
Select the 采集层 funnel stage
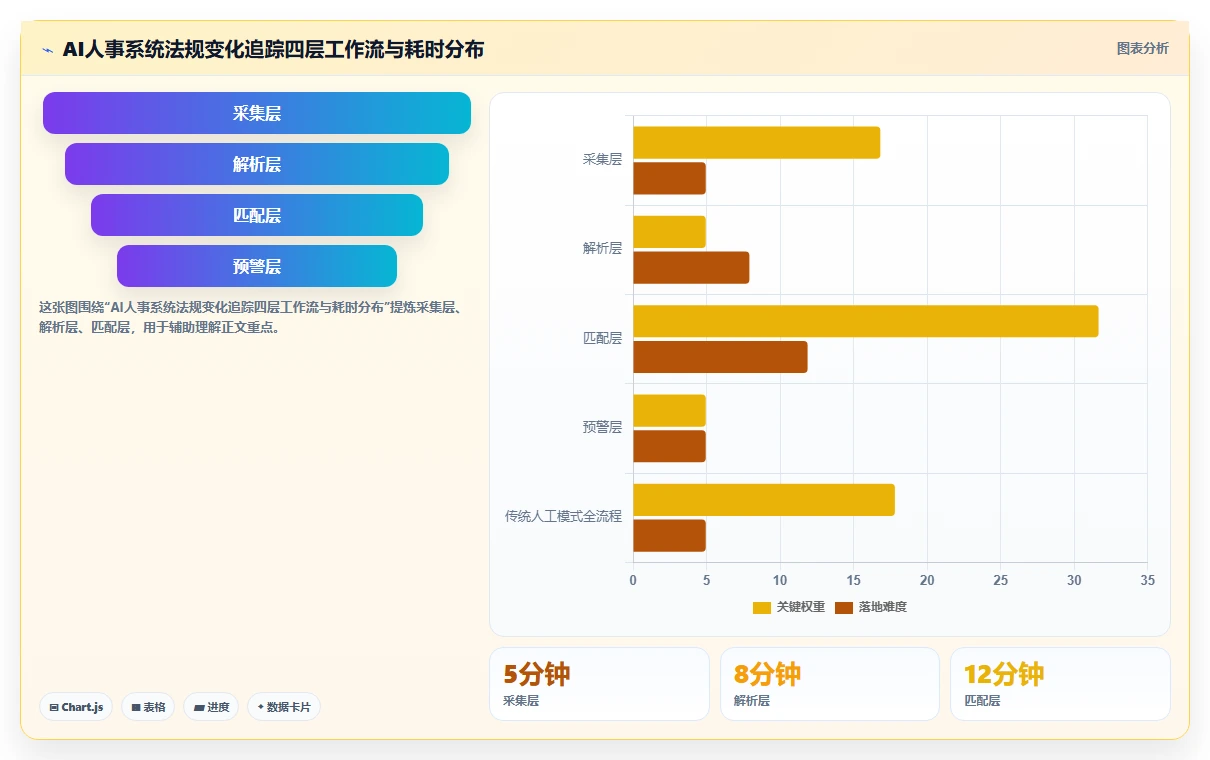pos(257,113)
